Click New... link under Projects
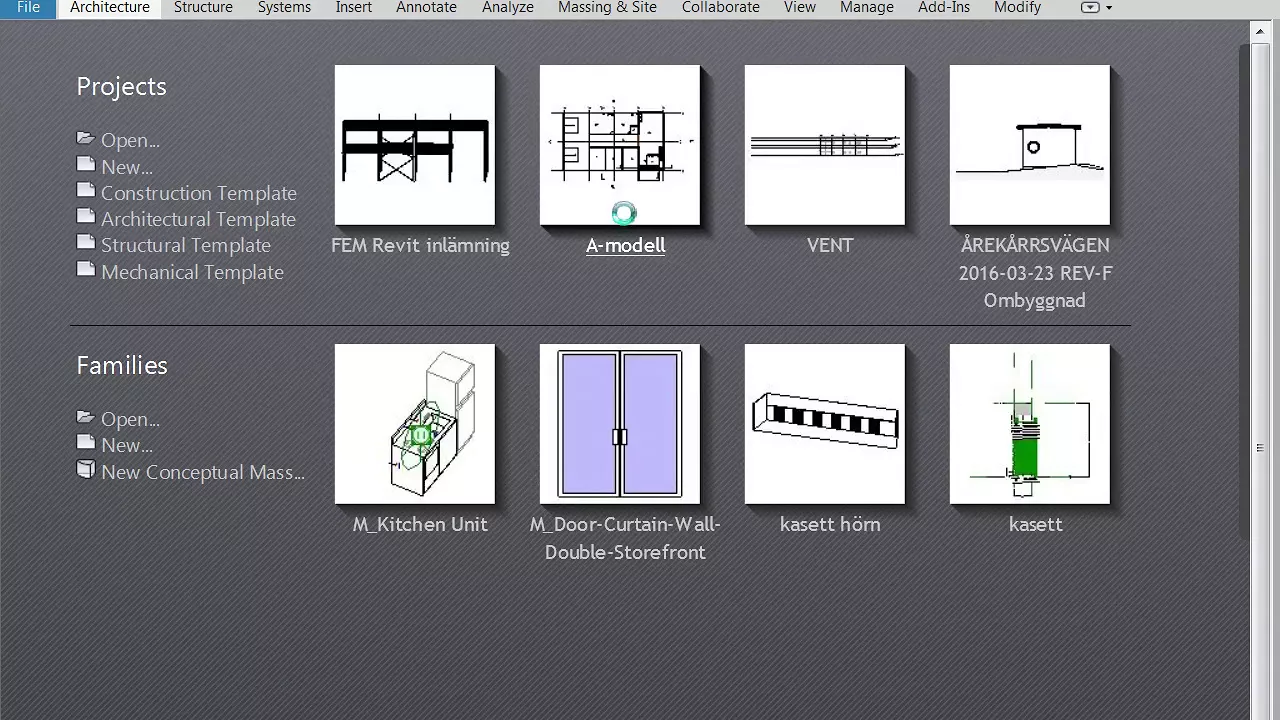 [127, 167]
